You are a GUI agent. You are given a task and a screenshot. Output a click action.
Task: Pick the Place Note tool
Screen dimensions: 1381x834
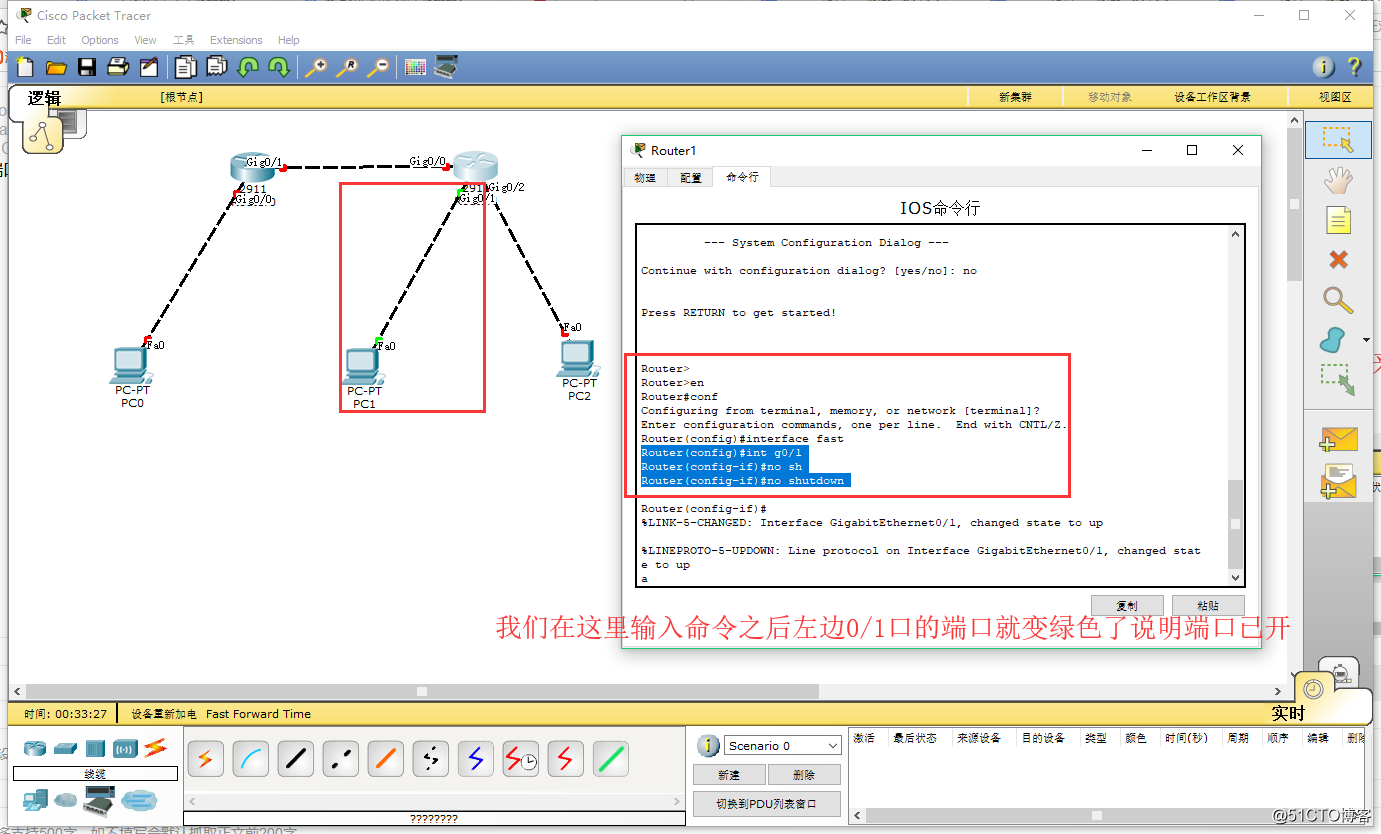coord(1338,220)
